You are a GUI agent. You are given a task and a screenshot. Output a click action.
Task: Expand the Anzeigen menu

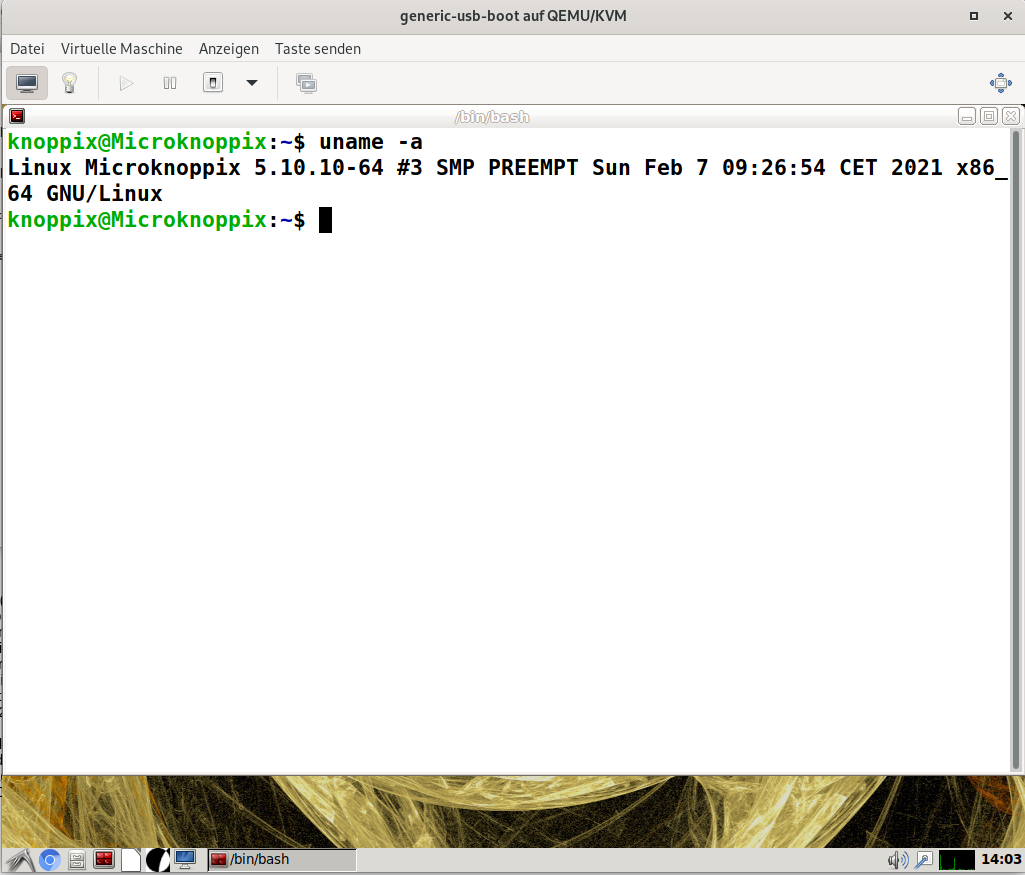coord(228,48)
